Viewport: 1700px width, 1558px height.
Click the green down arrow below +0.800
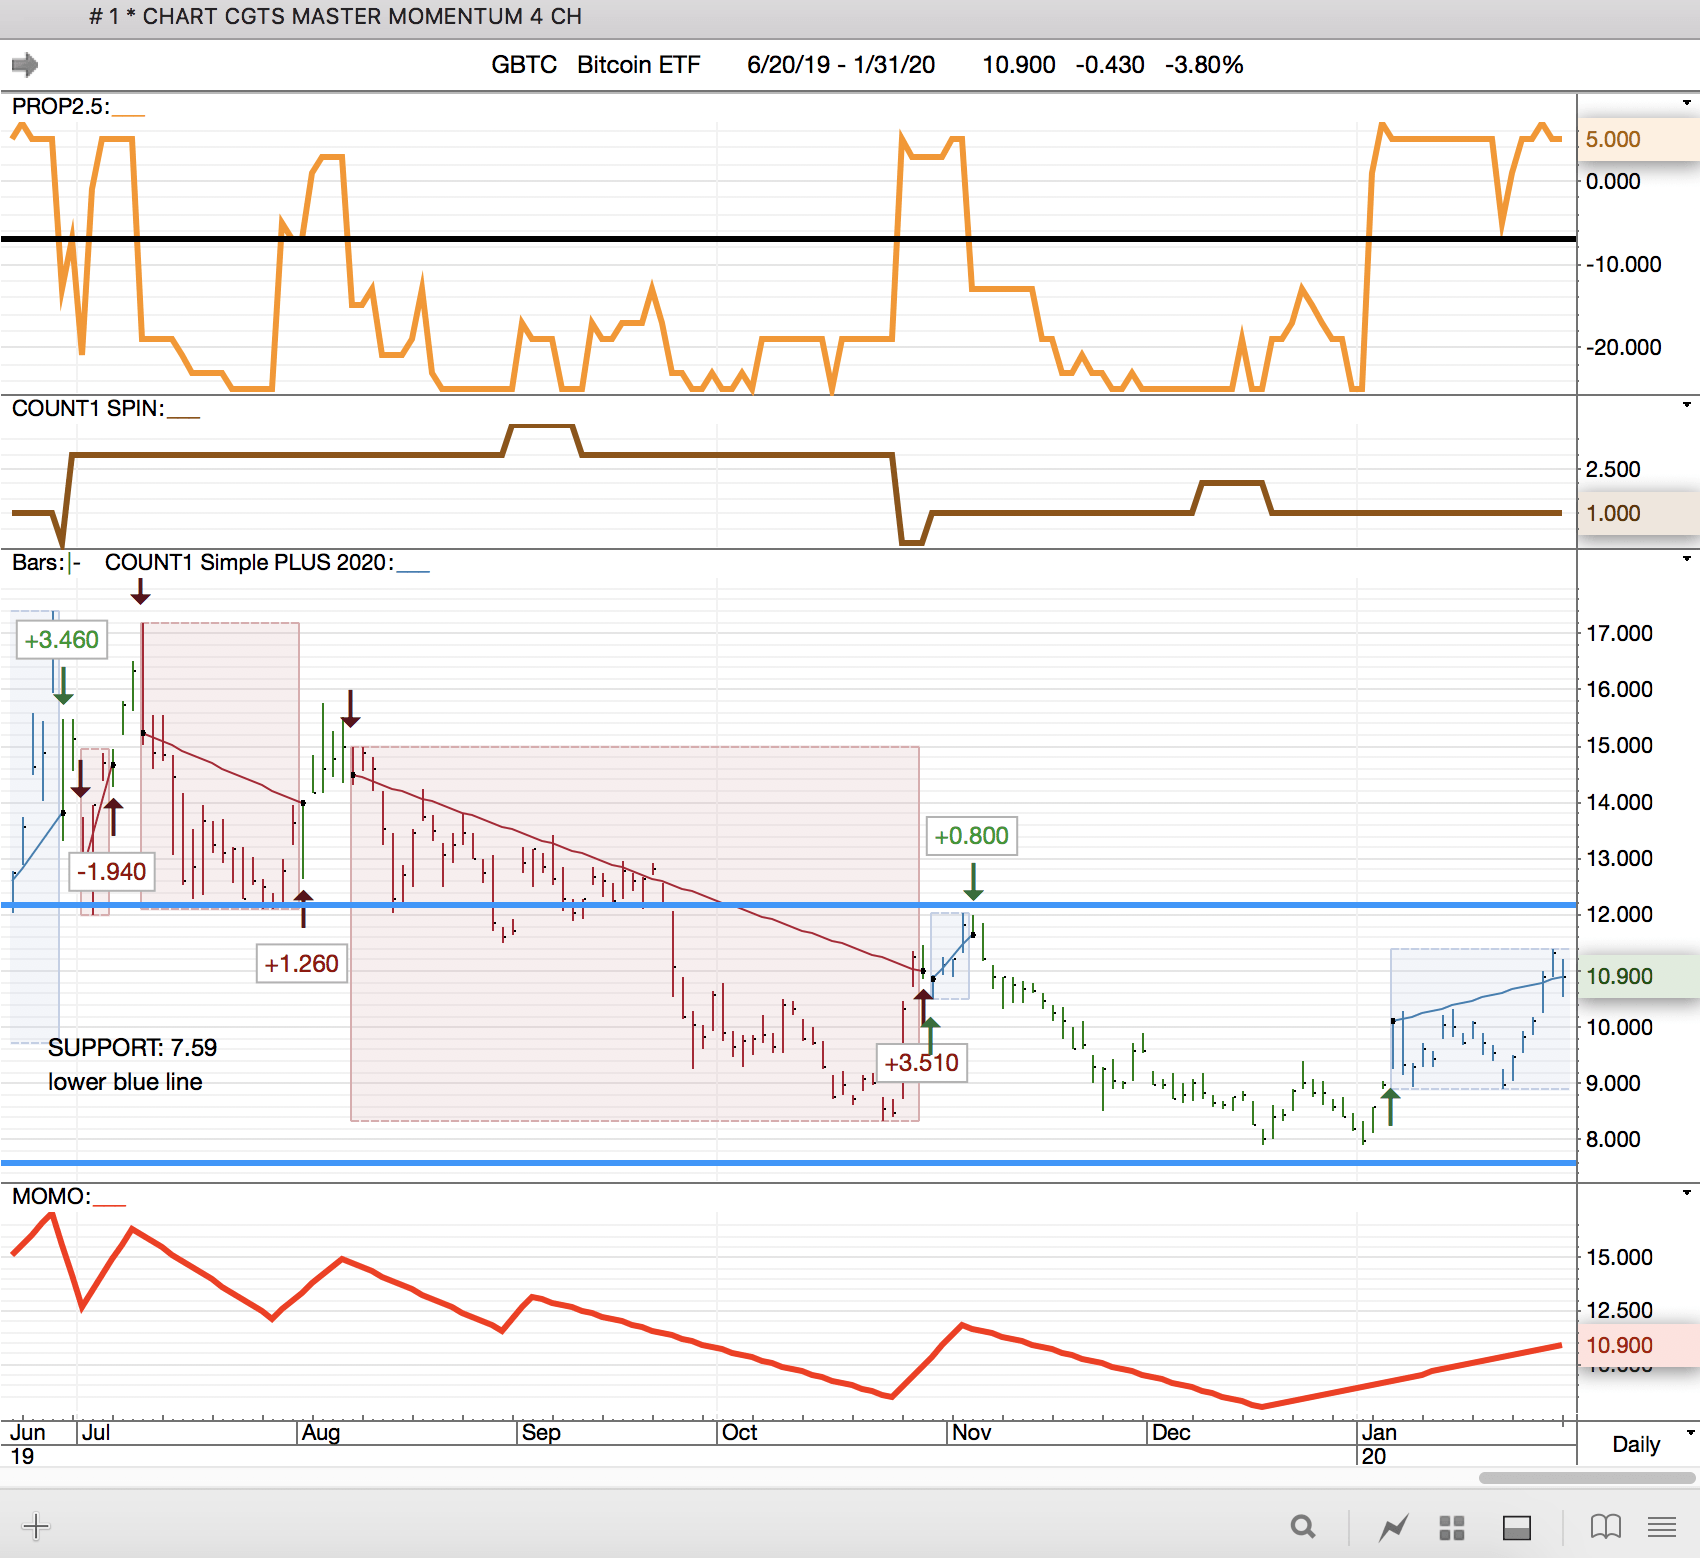[x=973, y=881]
